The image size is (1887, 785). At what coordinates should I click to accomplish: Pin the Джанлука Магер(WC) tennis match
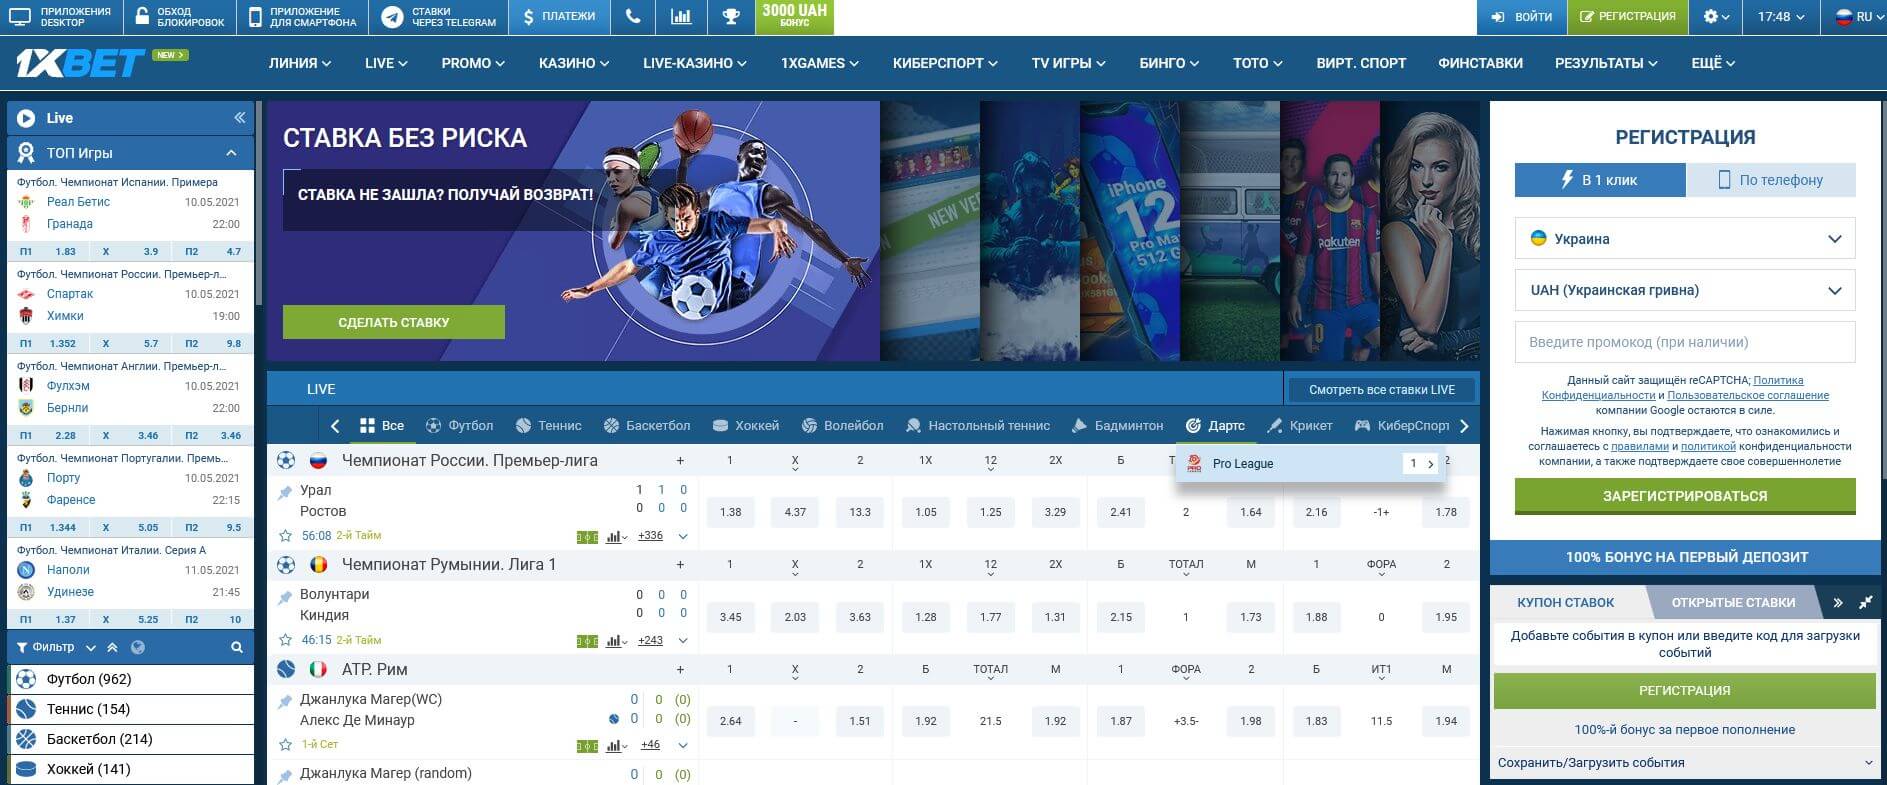coord(286,700)
